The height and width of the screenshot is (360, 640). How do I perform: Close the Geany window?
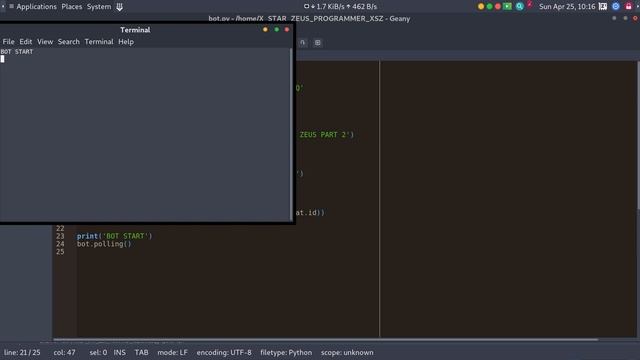tap(635, 18)
